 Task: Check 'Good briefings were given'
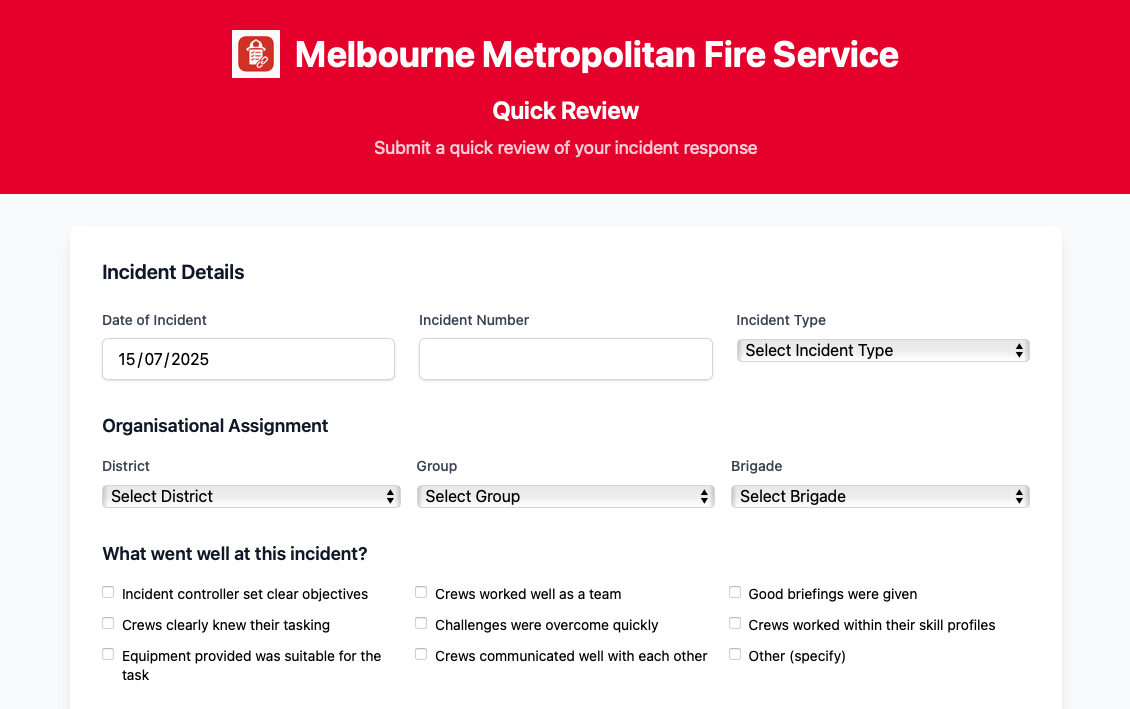[x=735, y=592]
